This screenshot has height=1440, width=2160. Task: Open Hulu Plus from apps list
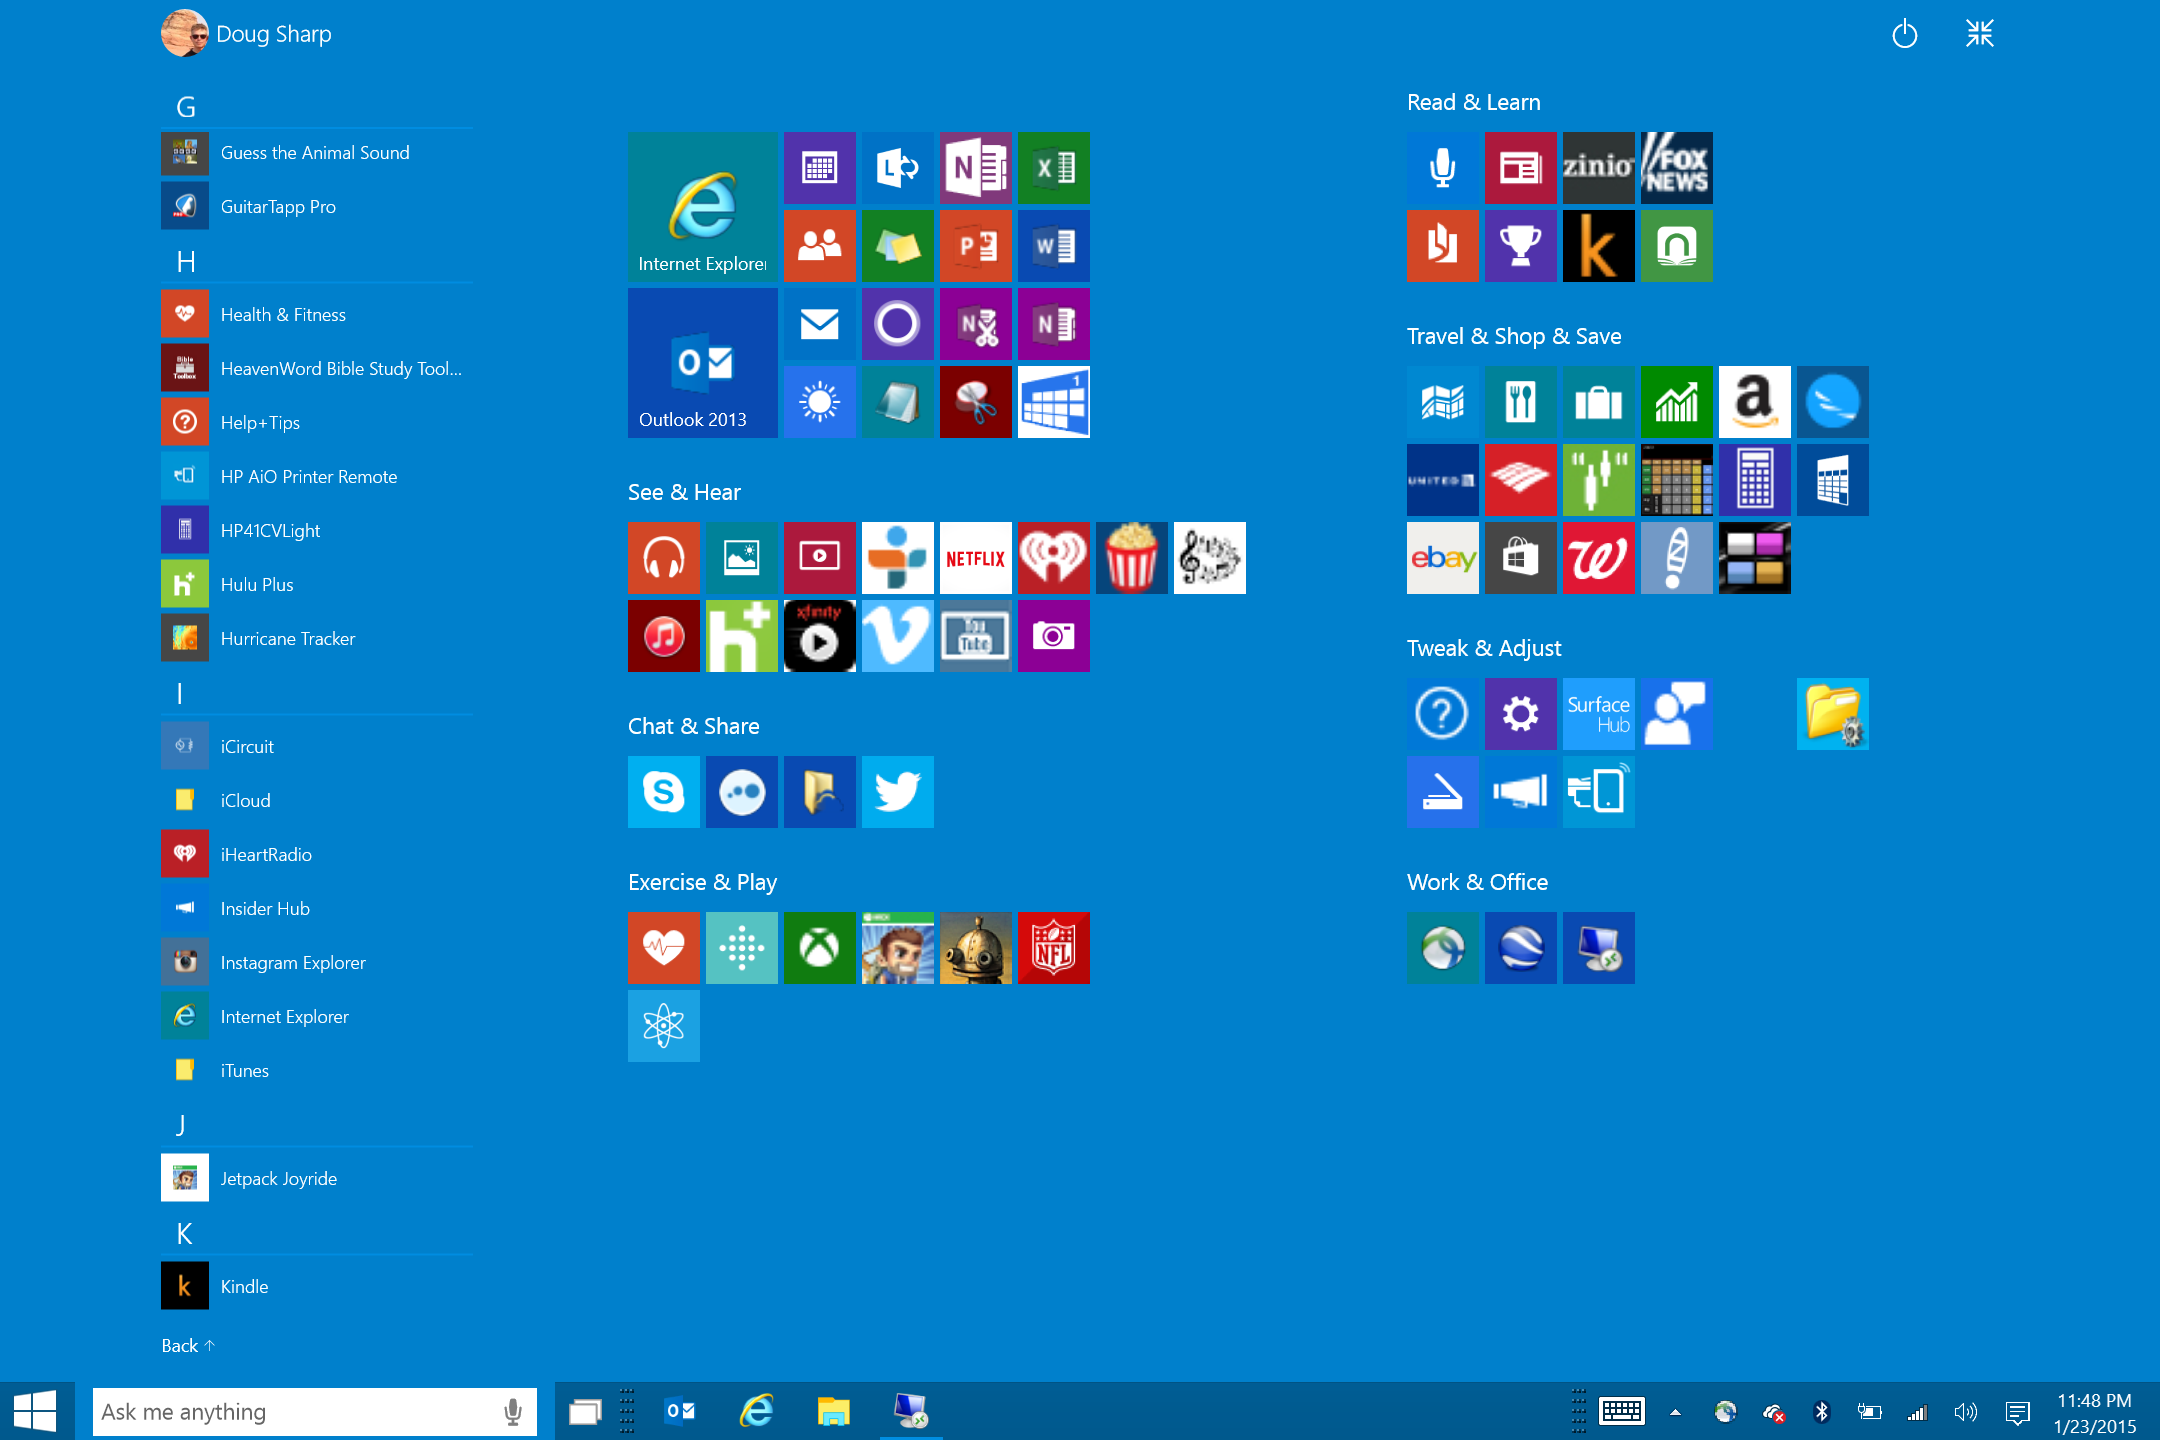tap(316, 585)
